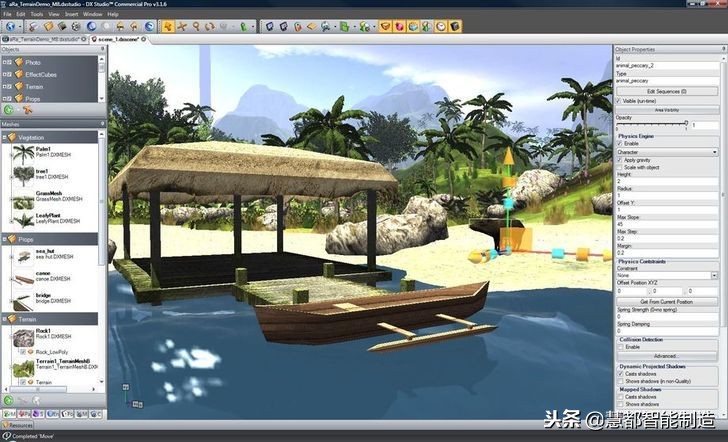Click the Id field animal_peccary_2
This screenshot has height=442, width=728.
pyautogui.click(x=667, y=66)
